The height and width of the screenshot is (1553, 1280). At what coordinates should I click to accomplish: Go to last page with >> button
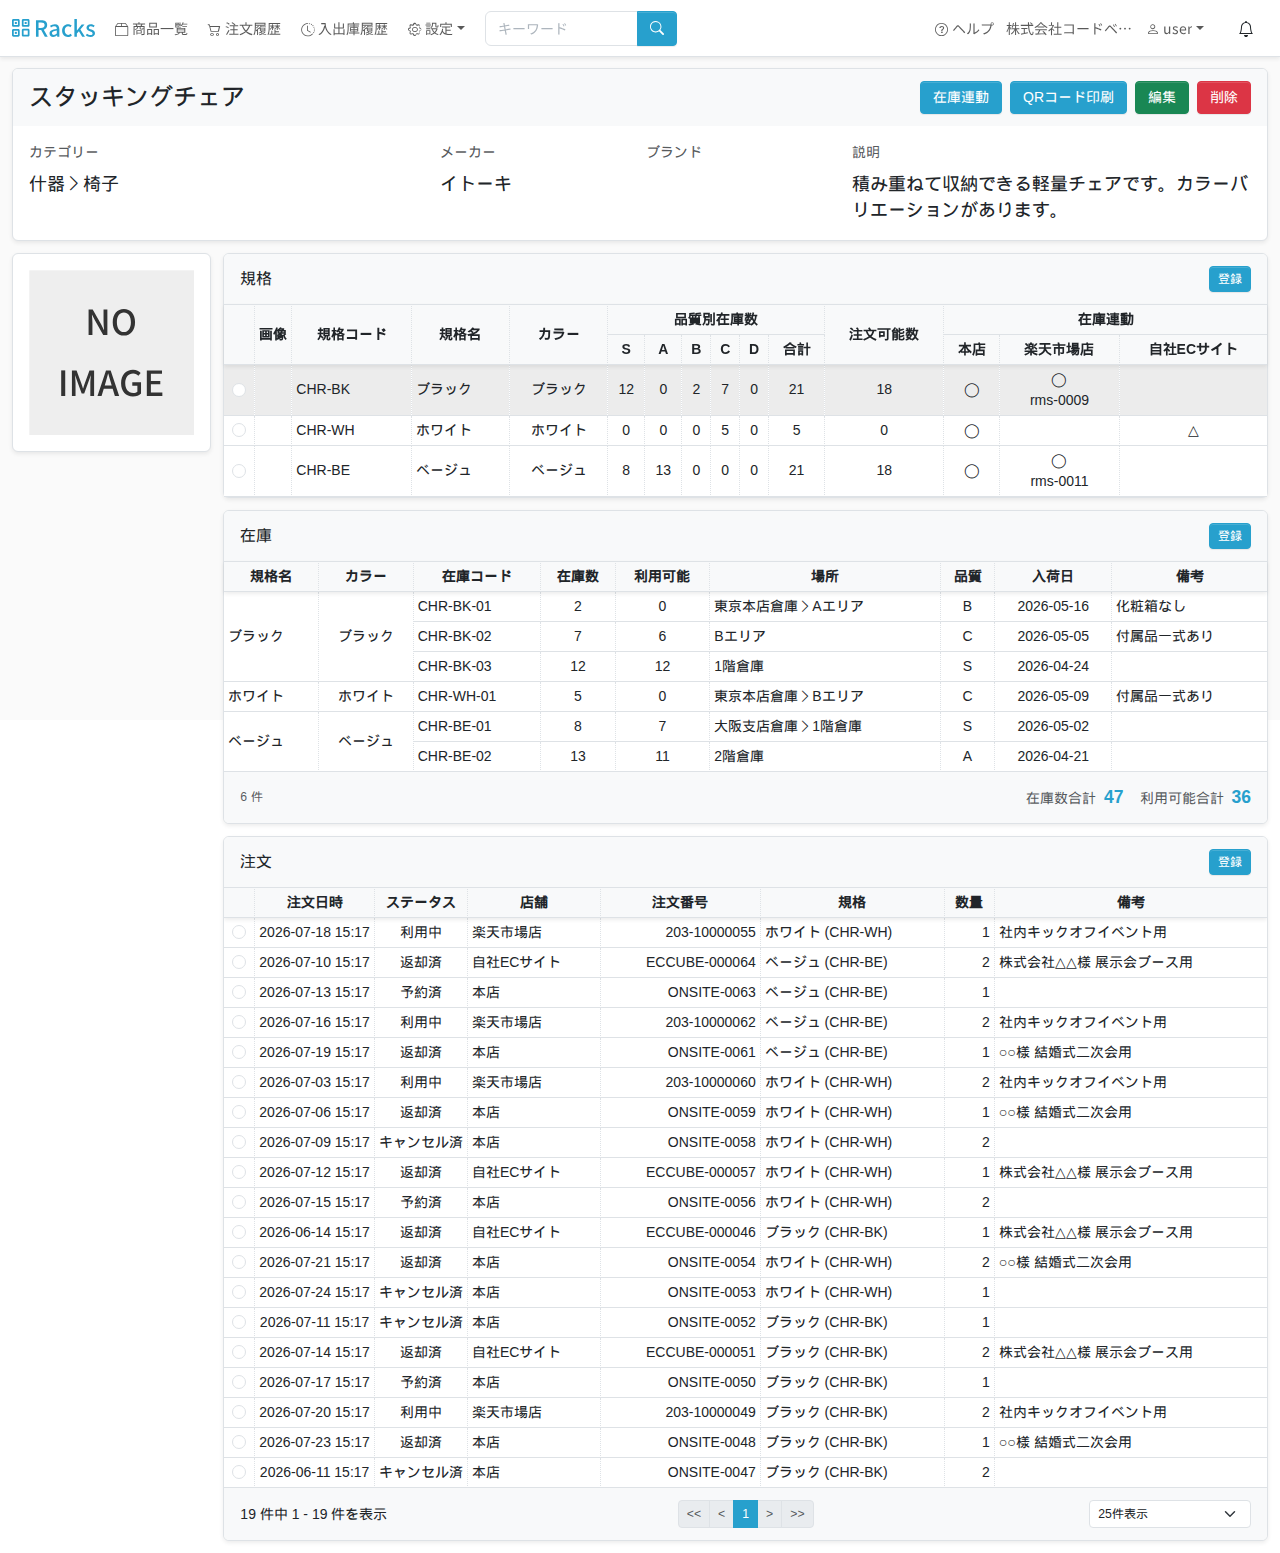click(797, 1514)
